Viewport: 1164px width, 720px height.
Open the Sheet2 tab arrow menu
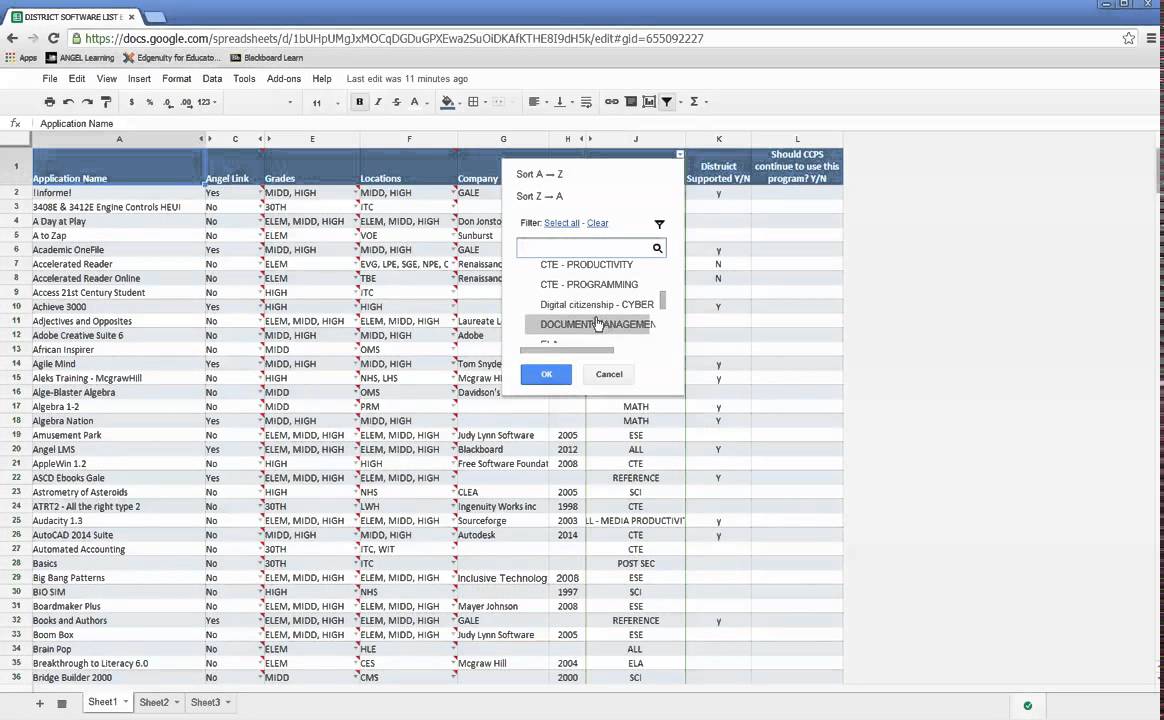(x=177, y=702)
